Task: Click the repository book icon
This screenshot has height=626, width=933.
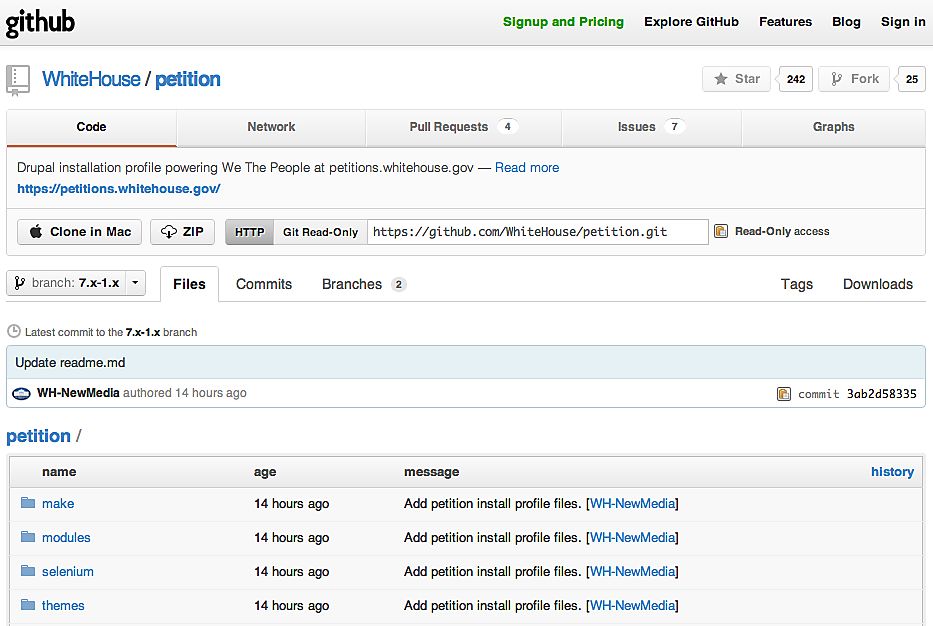Action: pos(18,80)
